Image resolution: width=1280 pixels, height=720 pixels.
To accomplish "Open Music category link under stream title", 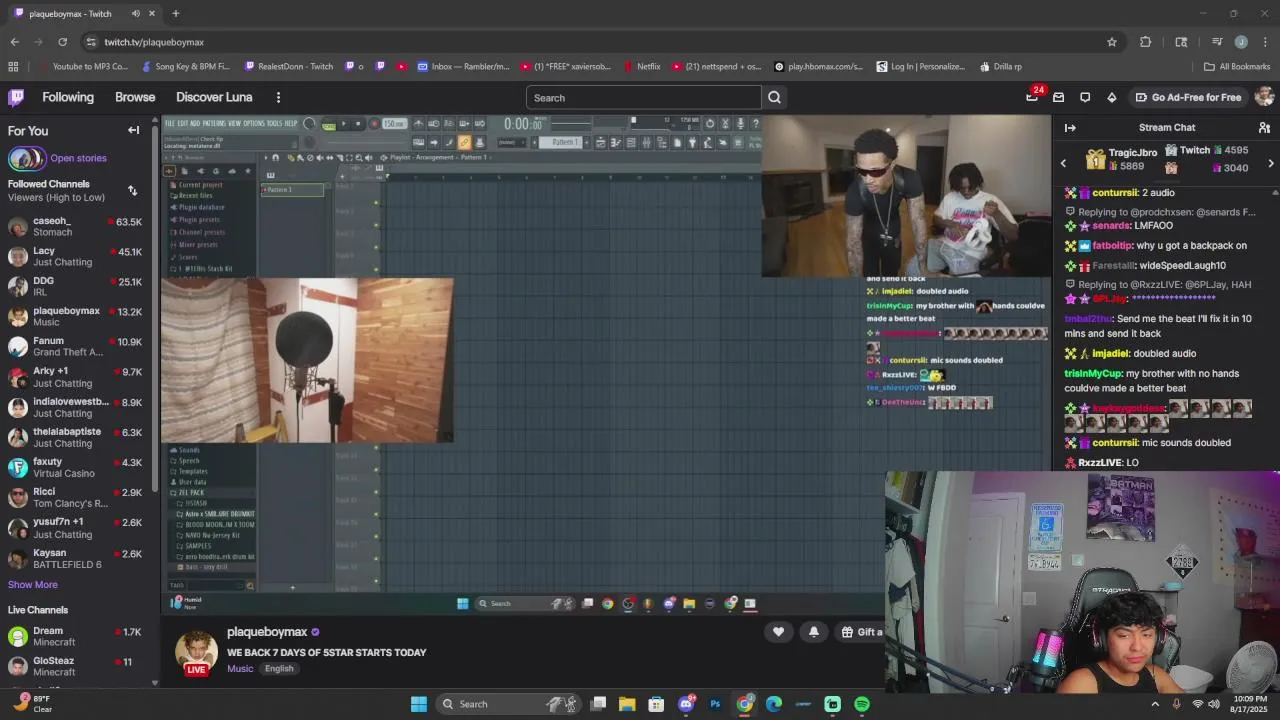I will point(240,669).
